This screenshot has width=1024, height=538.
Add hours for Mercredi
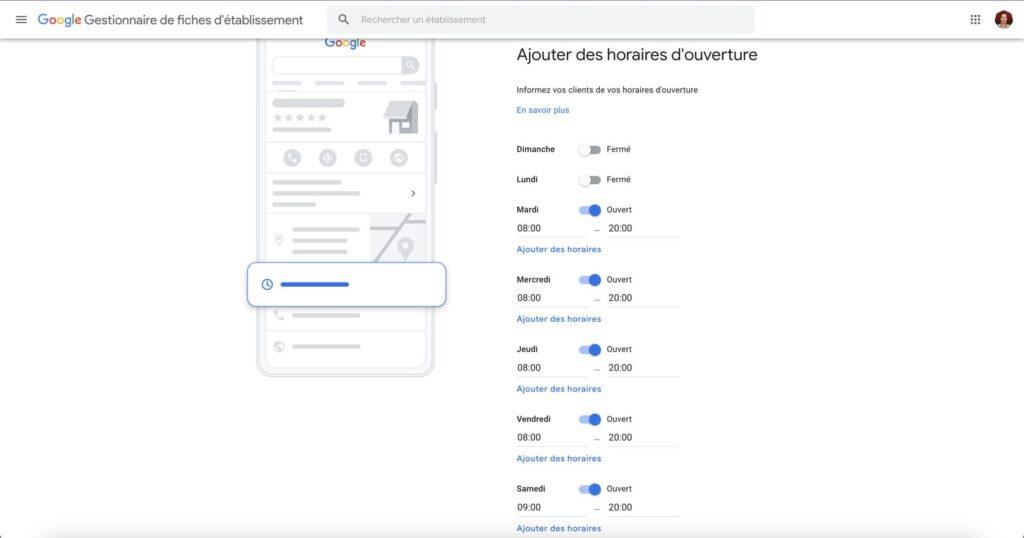pyautogui.click(x=558, y=319)
